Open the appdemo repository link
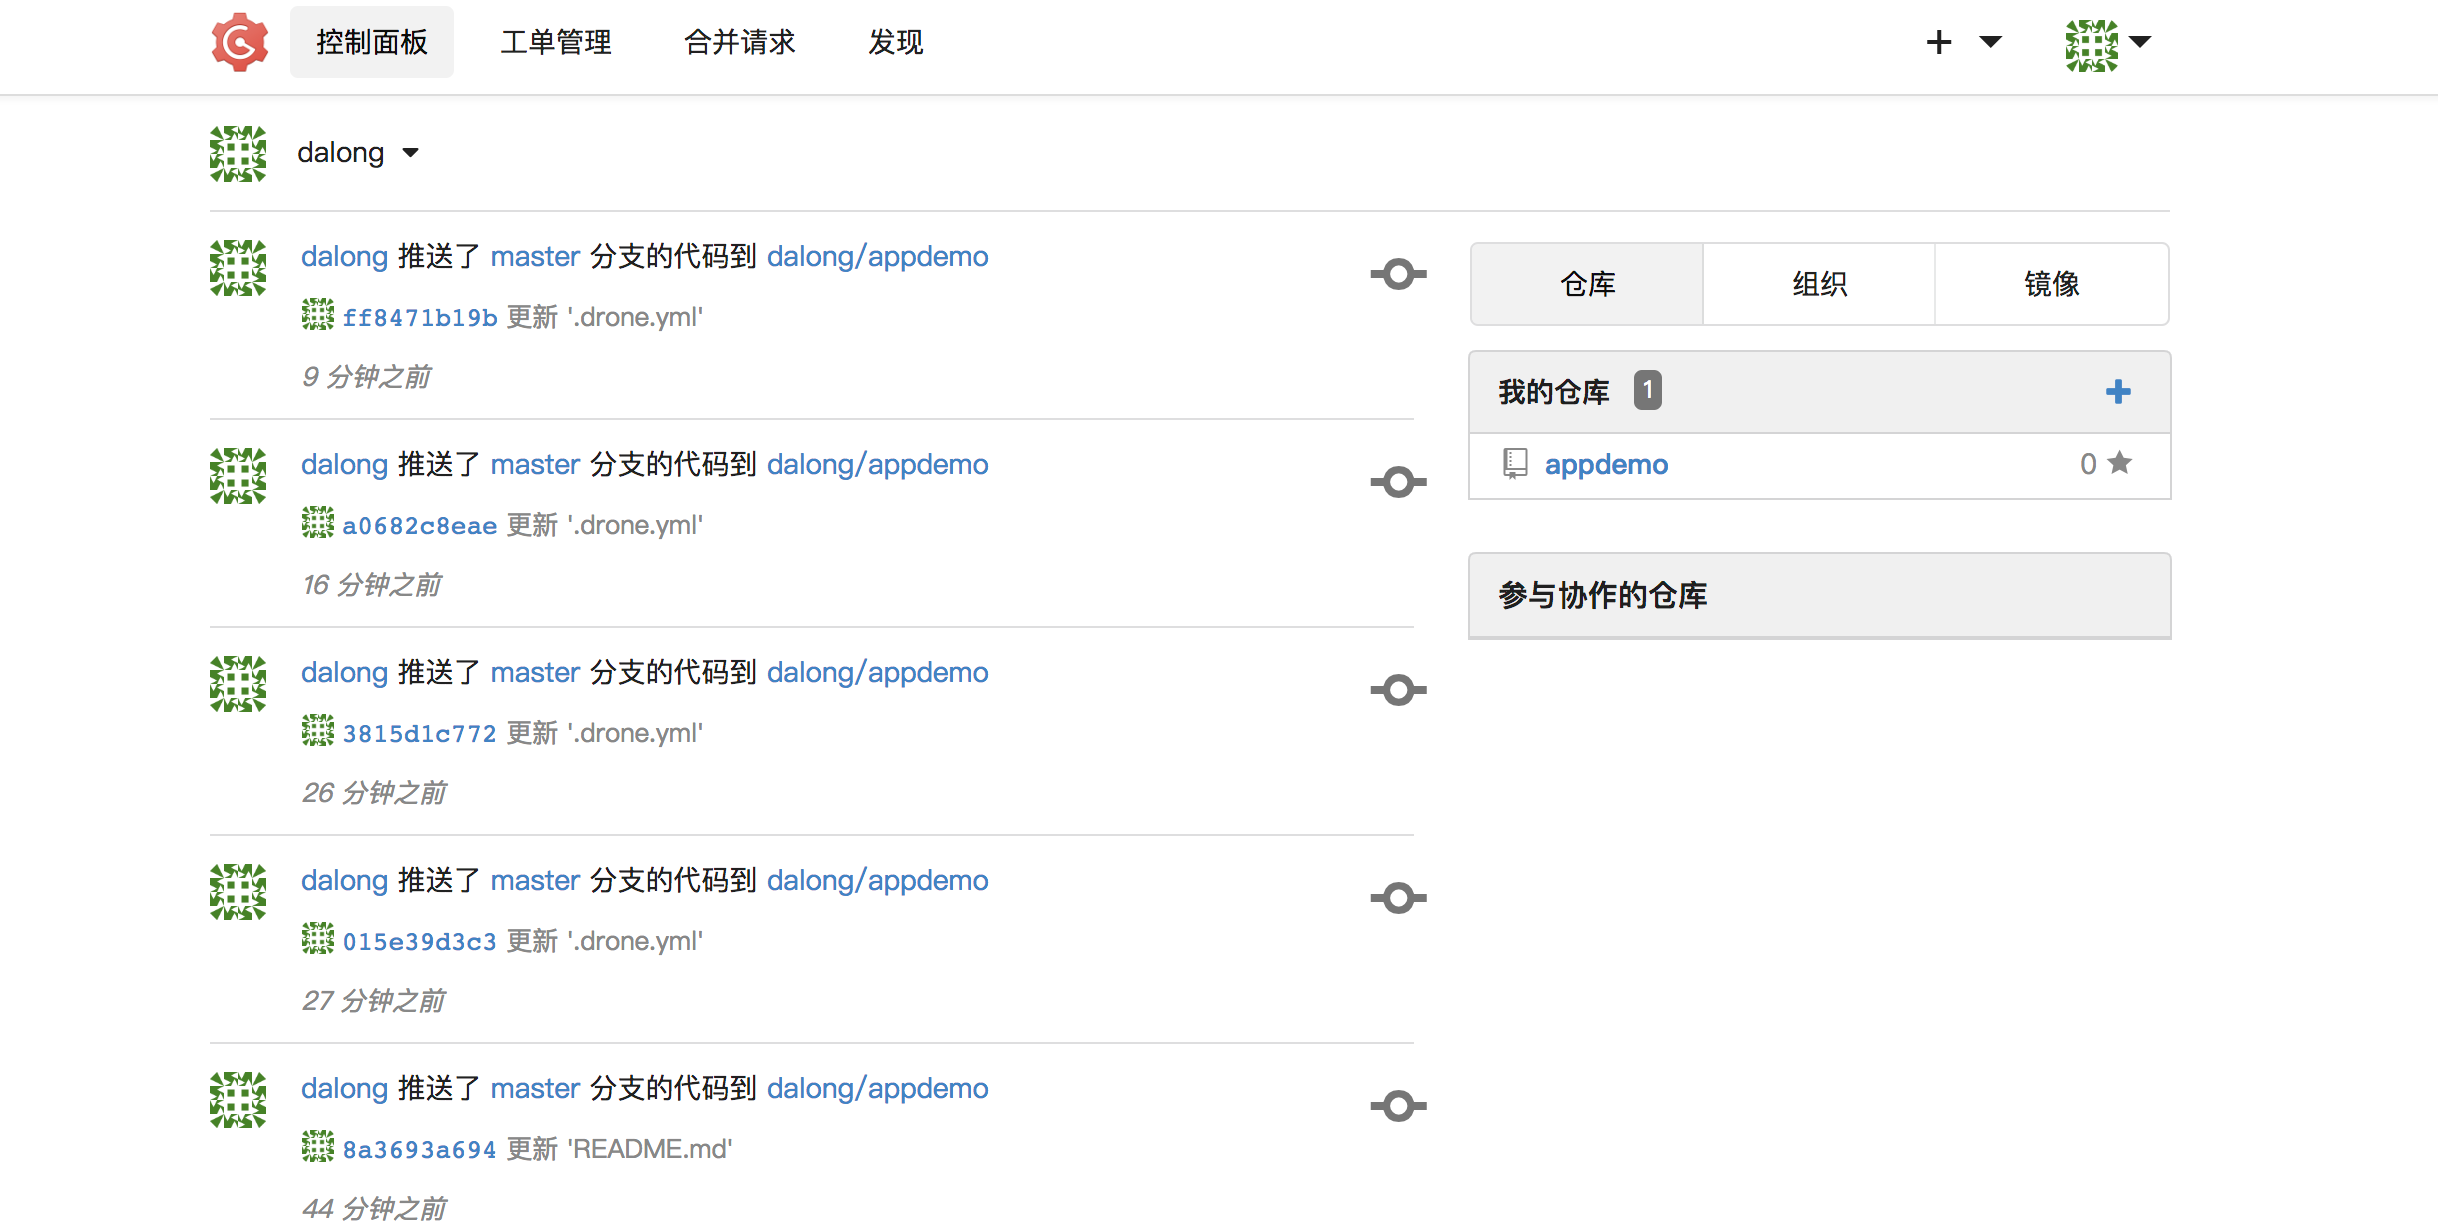 [1606, 464]
